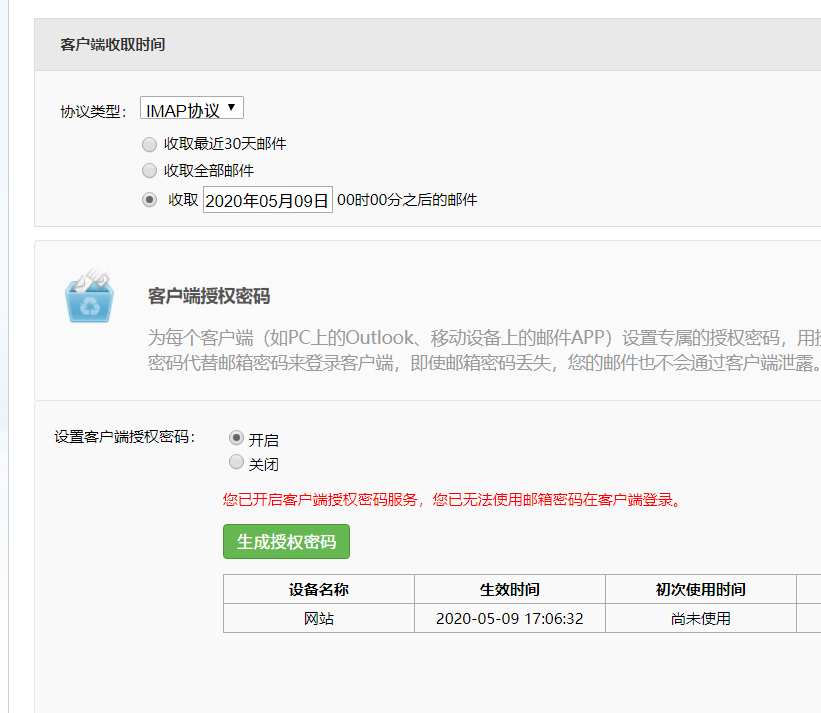Click the 协议类型 label
Screen dimensions: 821x713
pyautogui.click(x=92, y=111)
